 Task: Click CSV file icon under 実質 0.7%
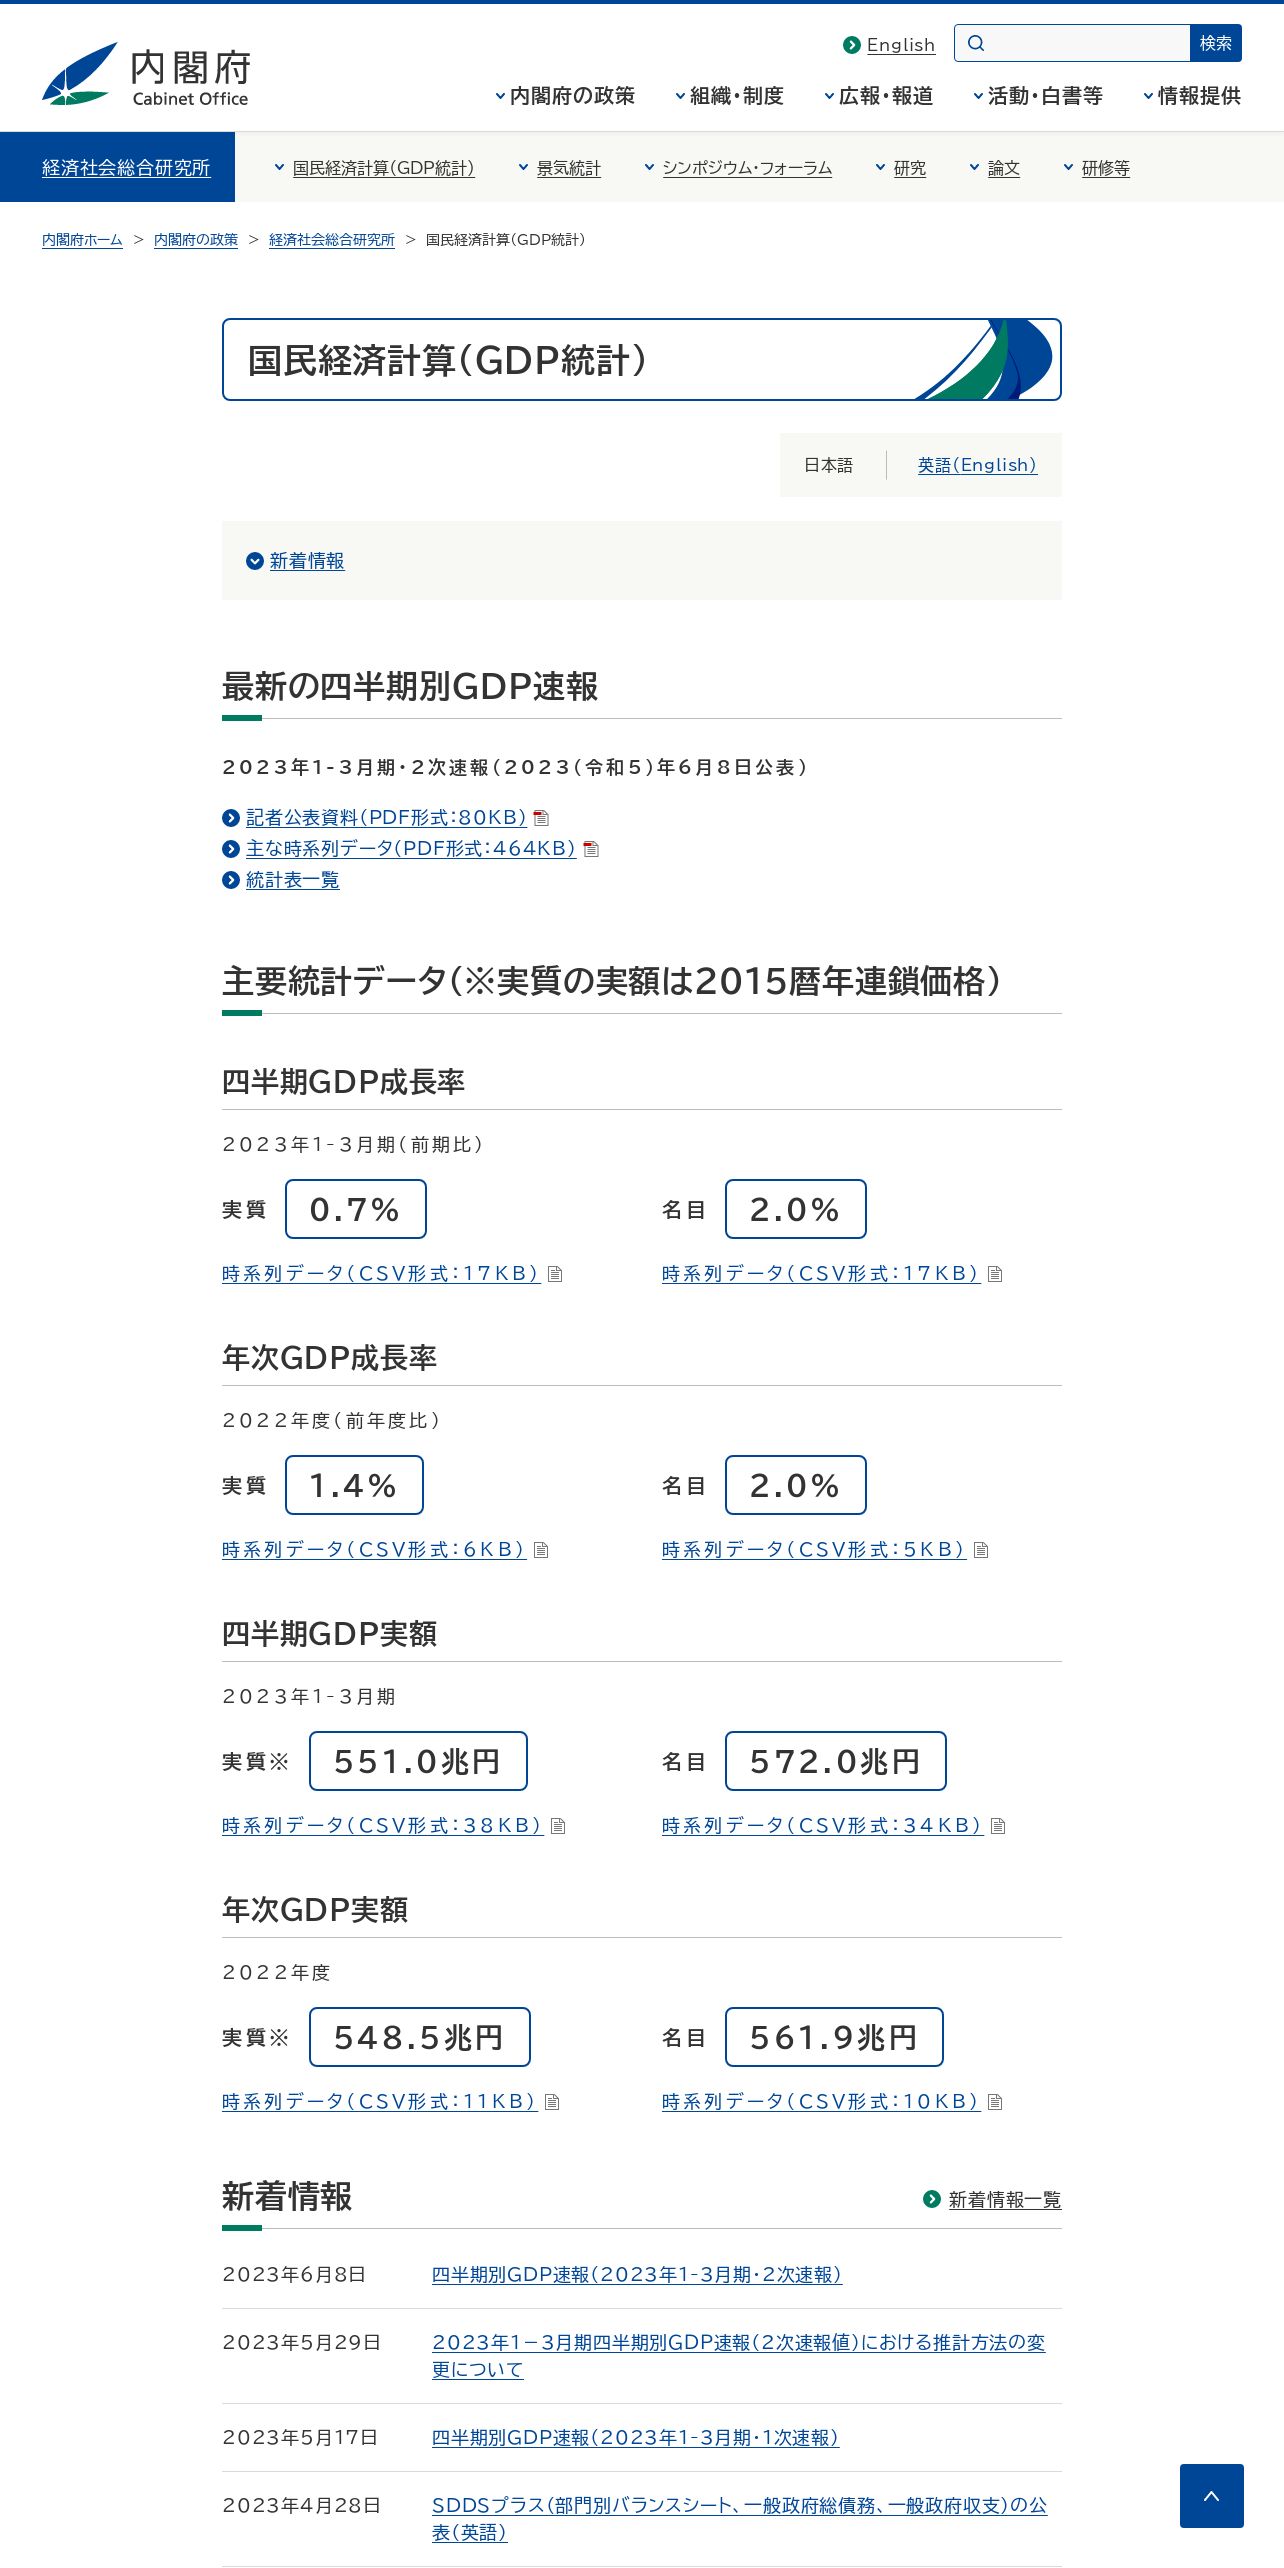(555, 1274)
